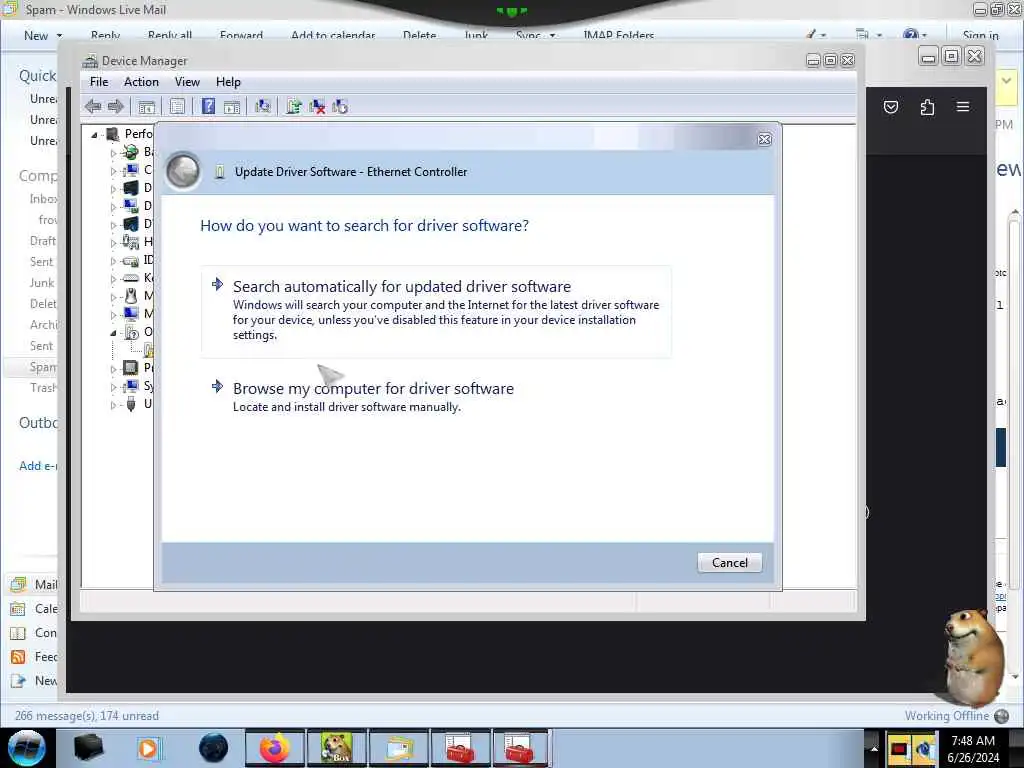This screenshot has width=1024, height=768.
Task: Click Save to Pocket icon in Firefox
Action: point(891,106)
